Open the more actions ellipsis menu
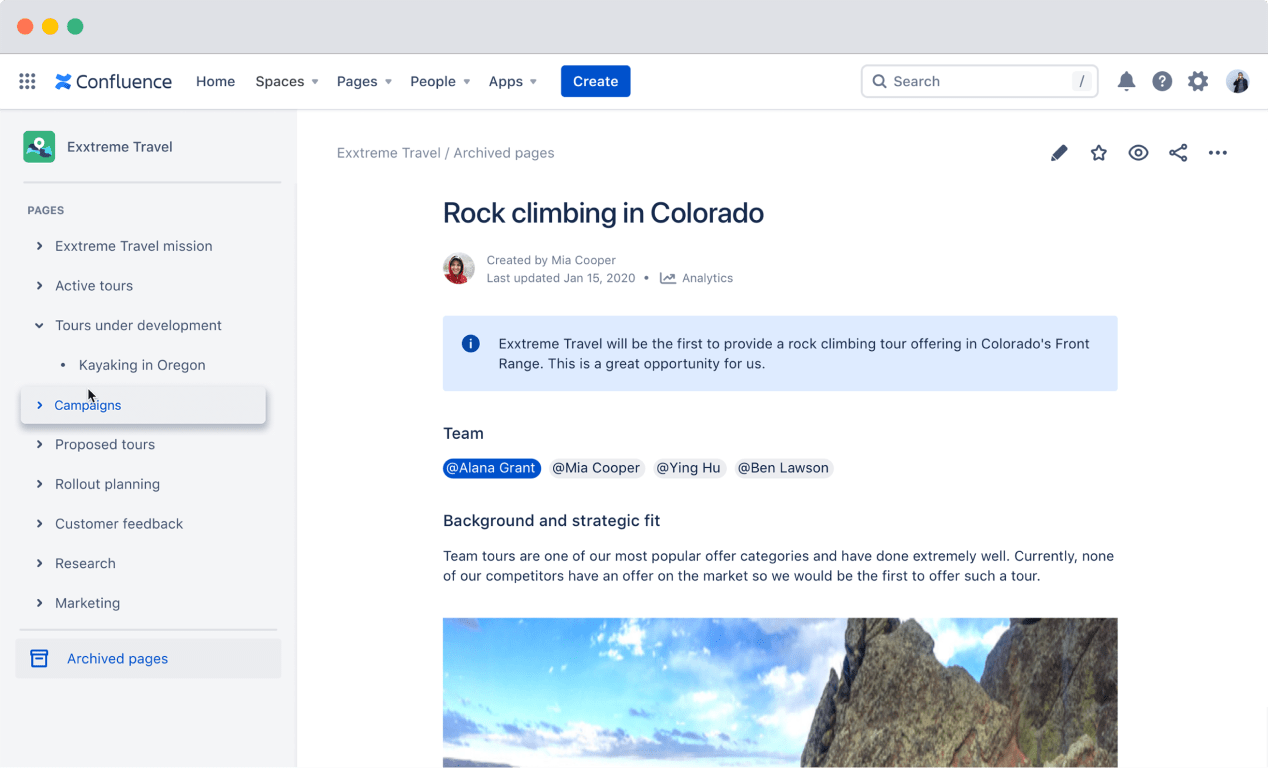 pos(1218,153)
